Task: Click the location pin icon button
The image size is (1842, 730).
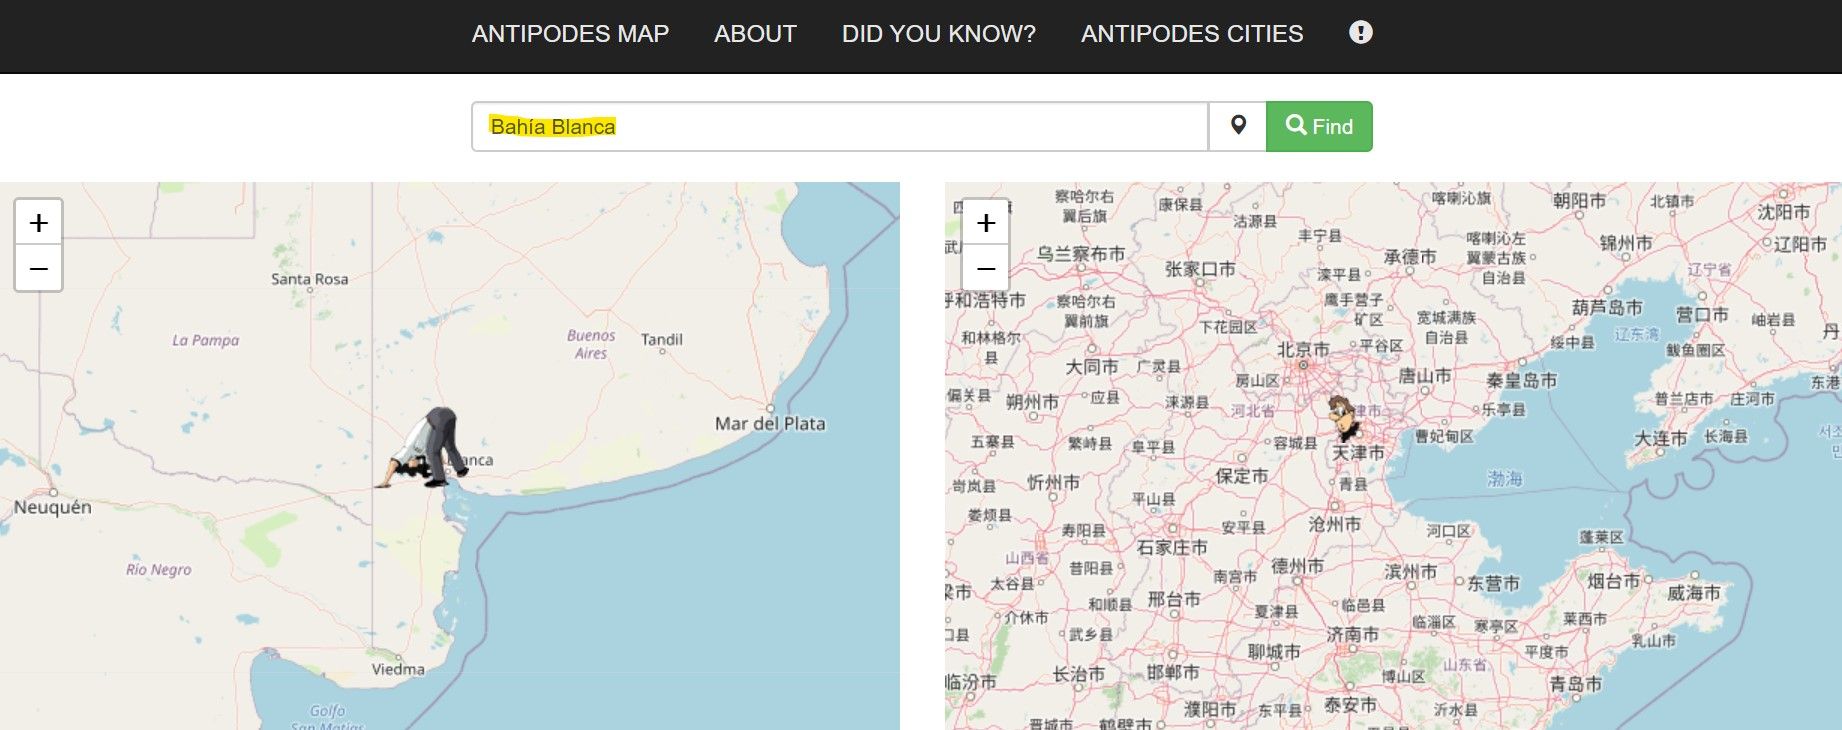Action: click(1238, 126)
